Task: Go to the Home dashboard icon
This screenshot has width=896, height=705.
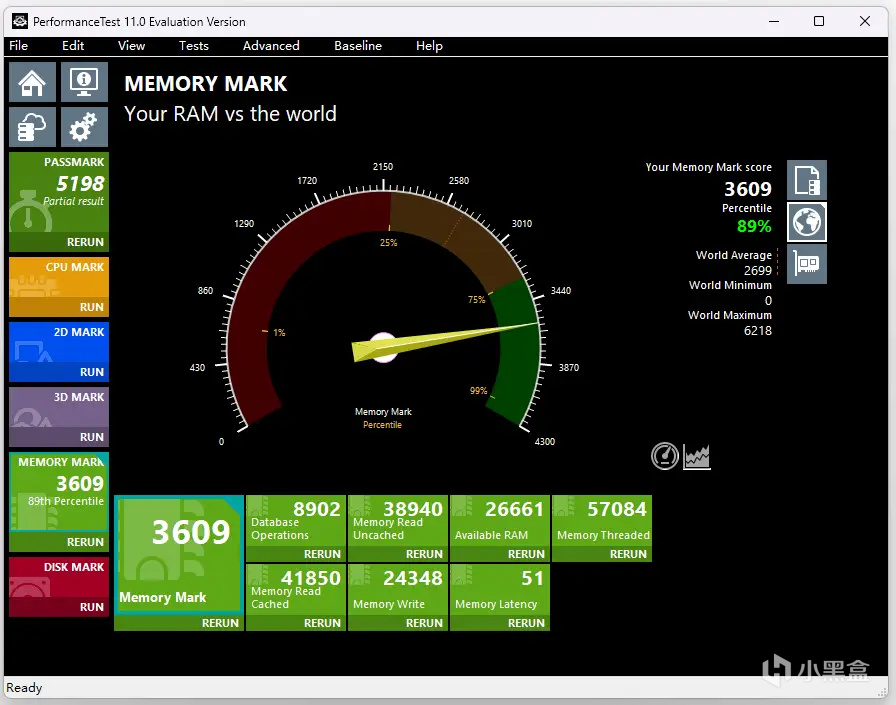Action: 33,82
